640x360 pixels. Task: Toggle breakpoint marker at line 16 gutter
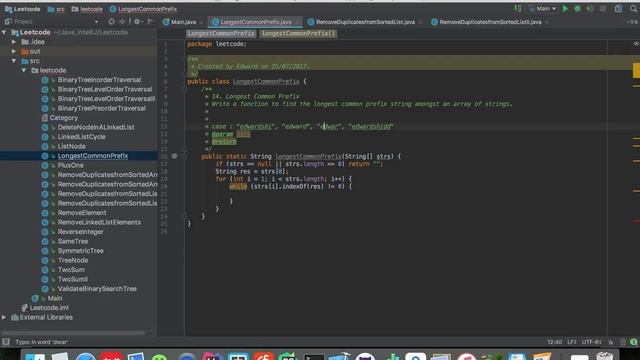tap(174, 156)
